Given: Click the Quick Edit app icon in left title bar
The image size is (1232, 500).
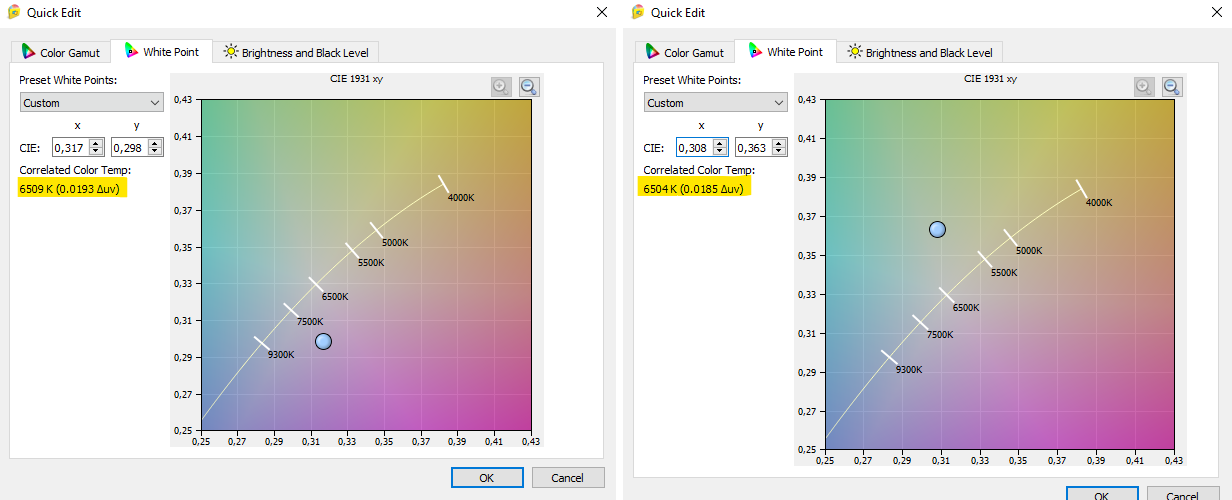Looking at the screenshot, I should click(13, 12).
